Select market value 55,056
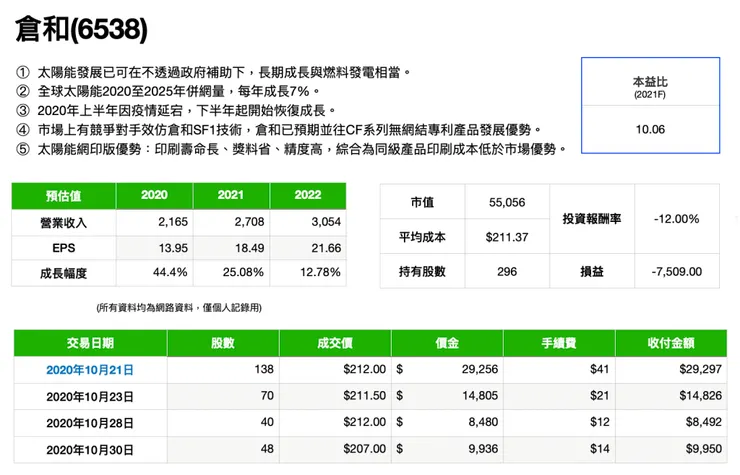 pyautogui.click(x=507, y=202)
